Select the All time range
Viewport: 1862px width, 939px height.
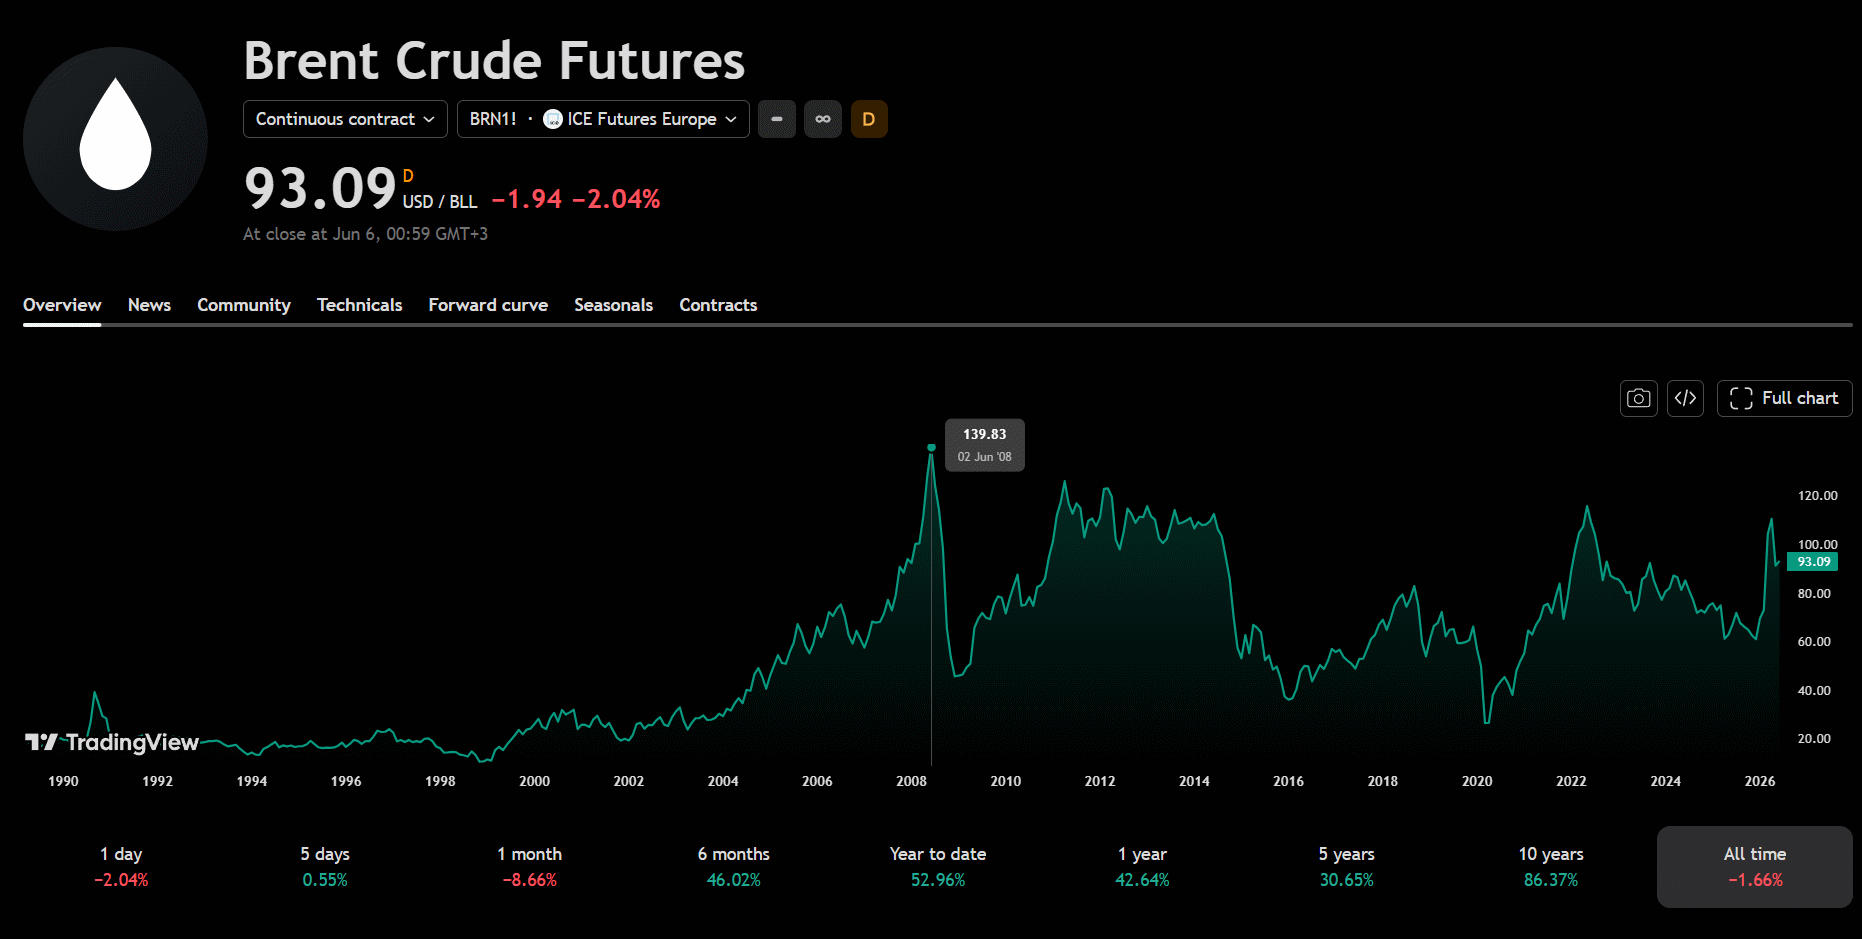click(x=1755, y=867)
